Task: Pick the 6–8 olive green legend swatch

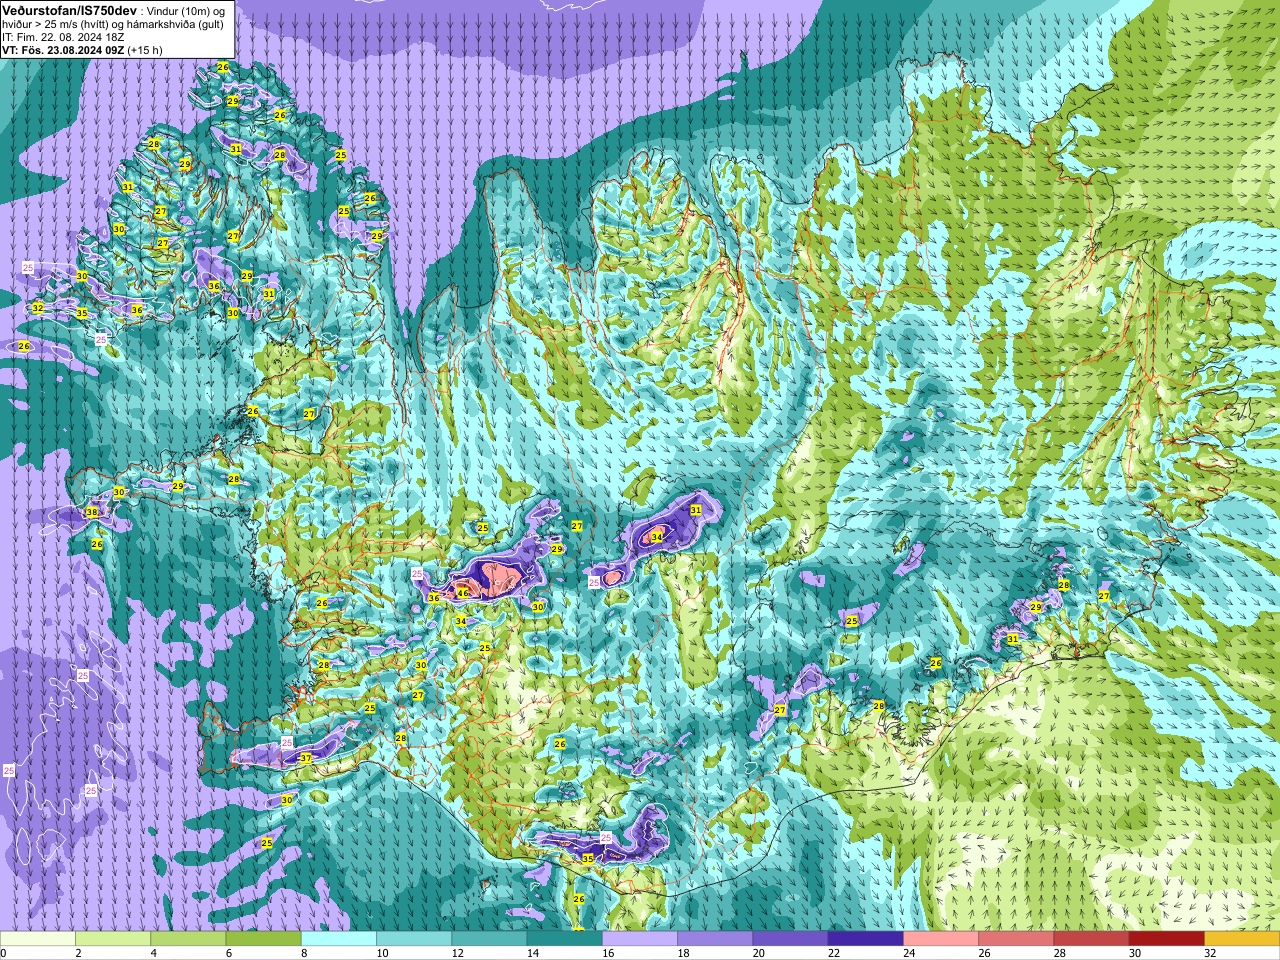Action: click(263, 939)
